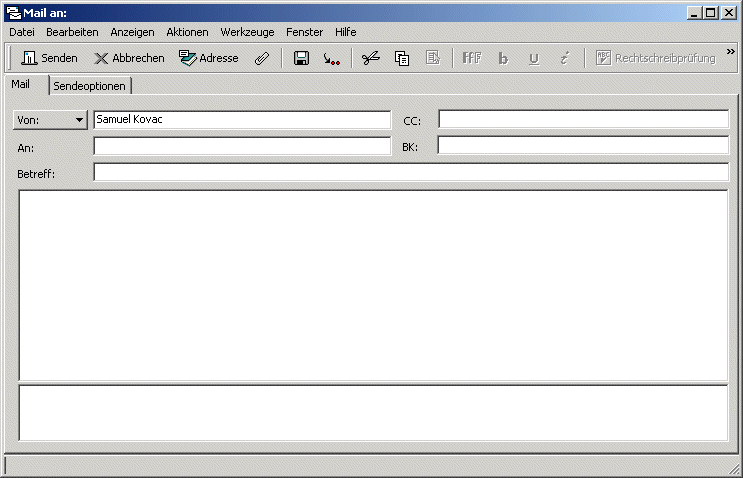Click the lower attachments pane

pos(373,413)
